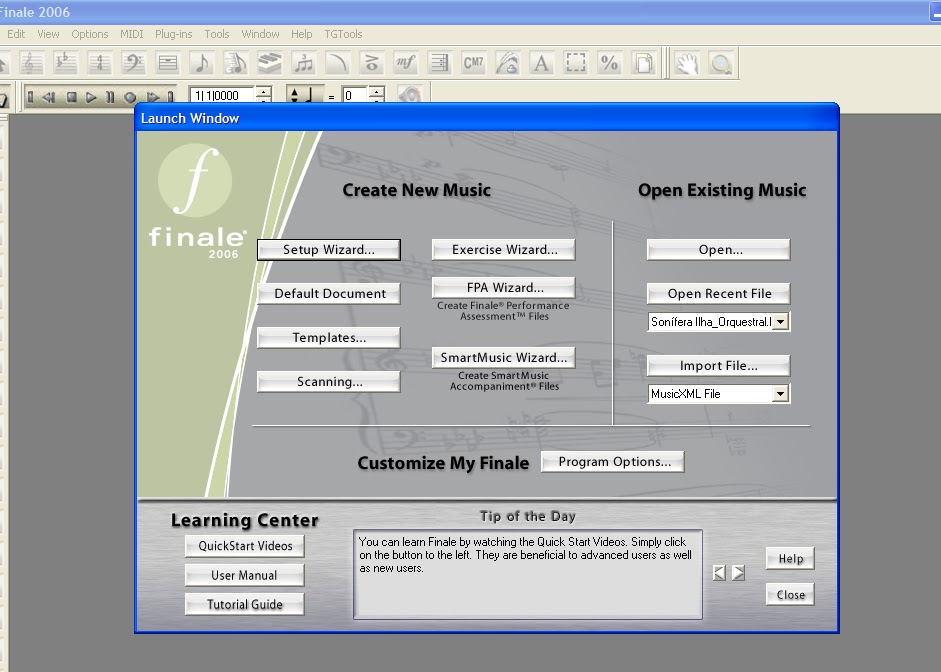Click the Record button in playback controls
The image size is (941, 672).
click(130, 97)
